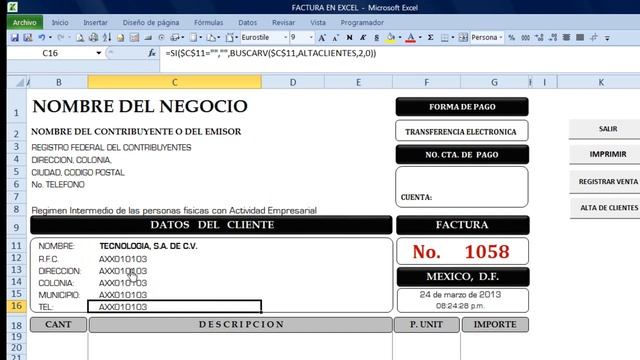The image size is (640, 360).
Task: Click the date 24 de marzo de 2013
Action: 460,295
